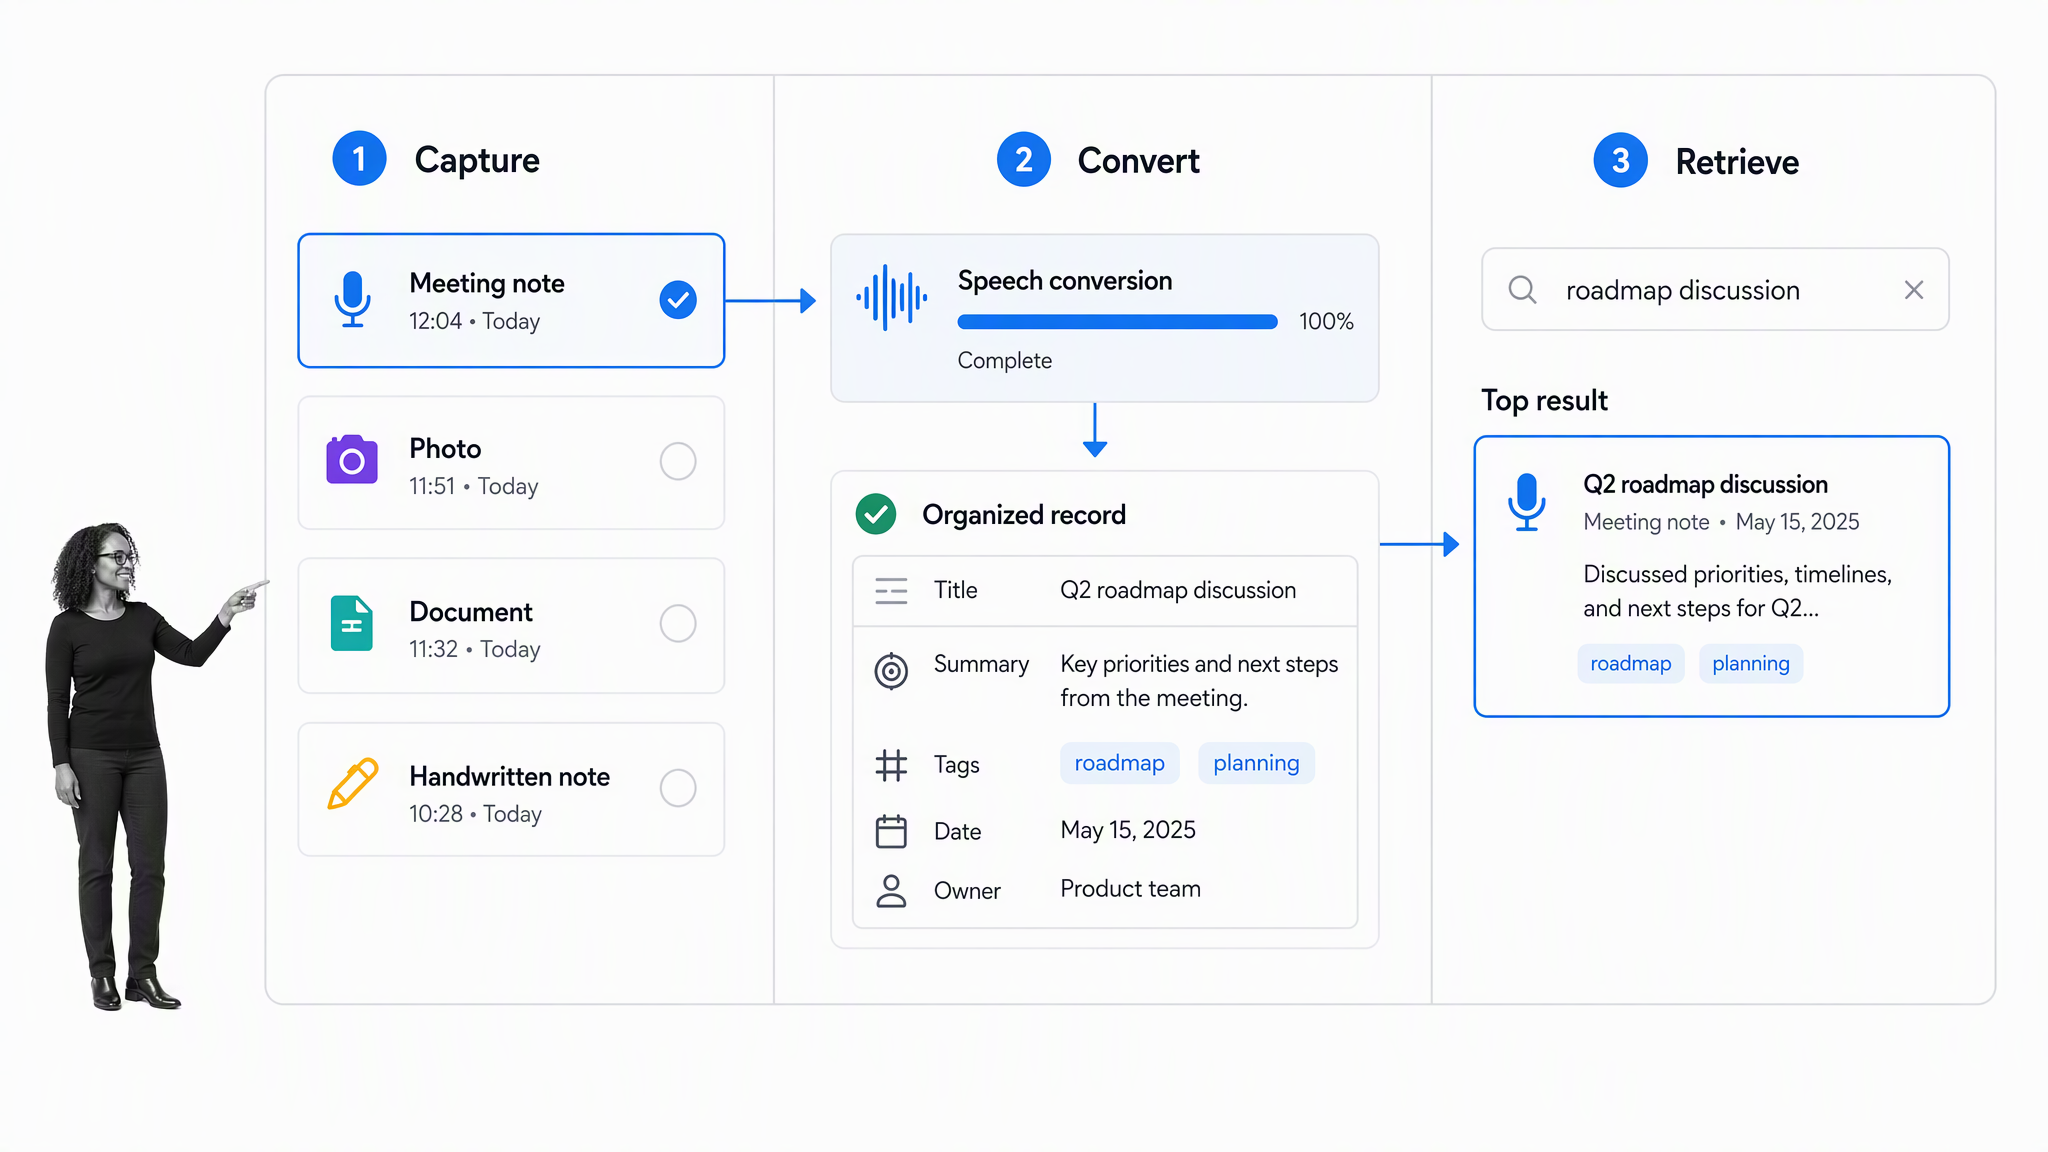Click the roadmap tag in Top result card
This screenshot has width=2048, height=1152.
(x=1631, y=664)
